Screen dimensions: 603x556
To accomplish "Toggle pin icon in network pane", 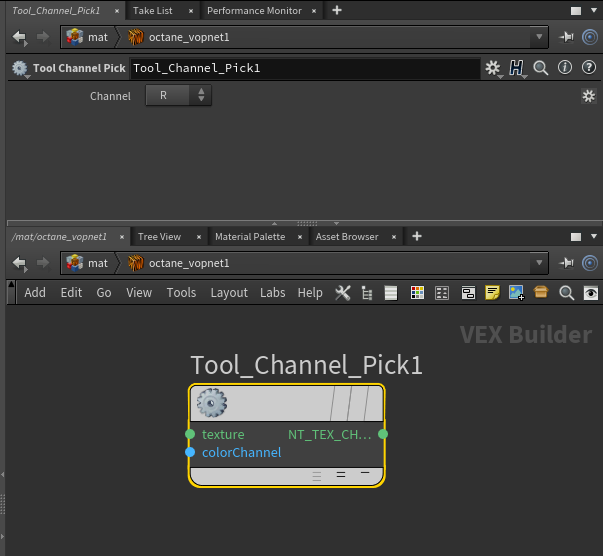I will (566, 263).
